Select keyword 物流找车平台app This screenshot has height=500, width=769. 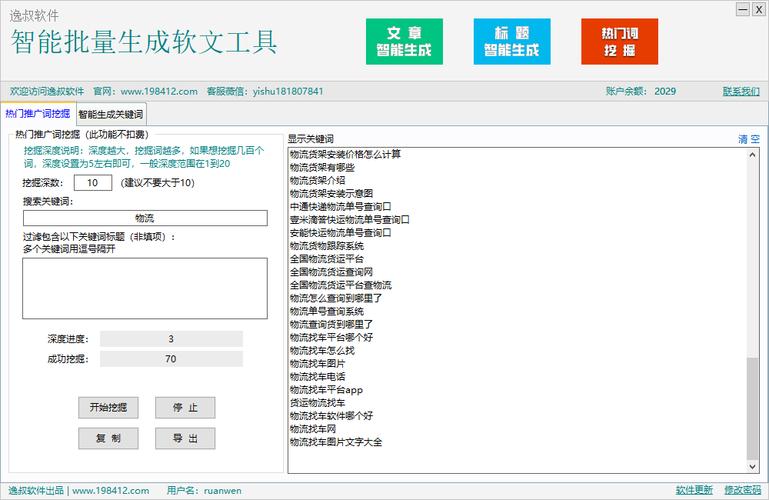pyautogui.click(x=326, y=390)
